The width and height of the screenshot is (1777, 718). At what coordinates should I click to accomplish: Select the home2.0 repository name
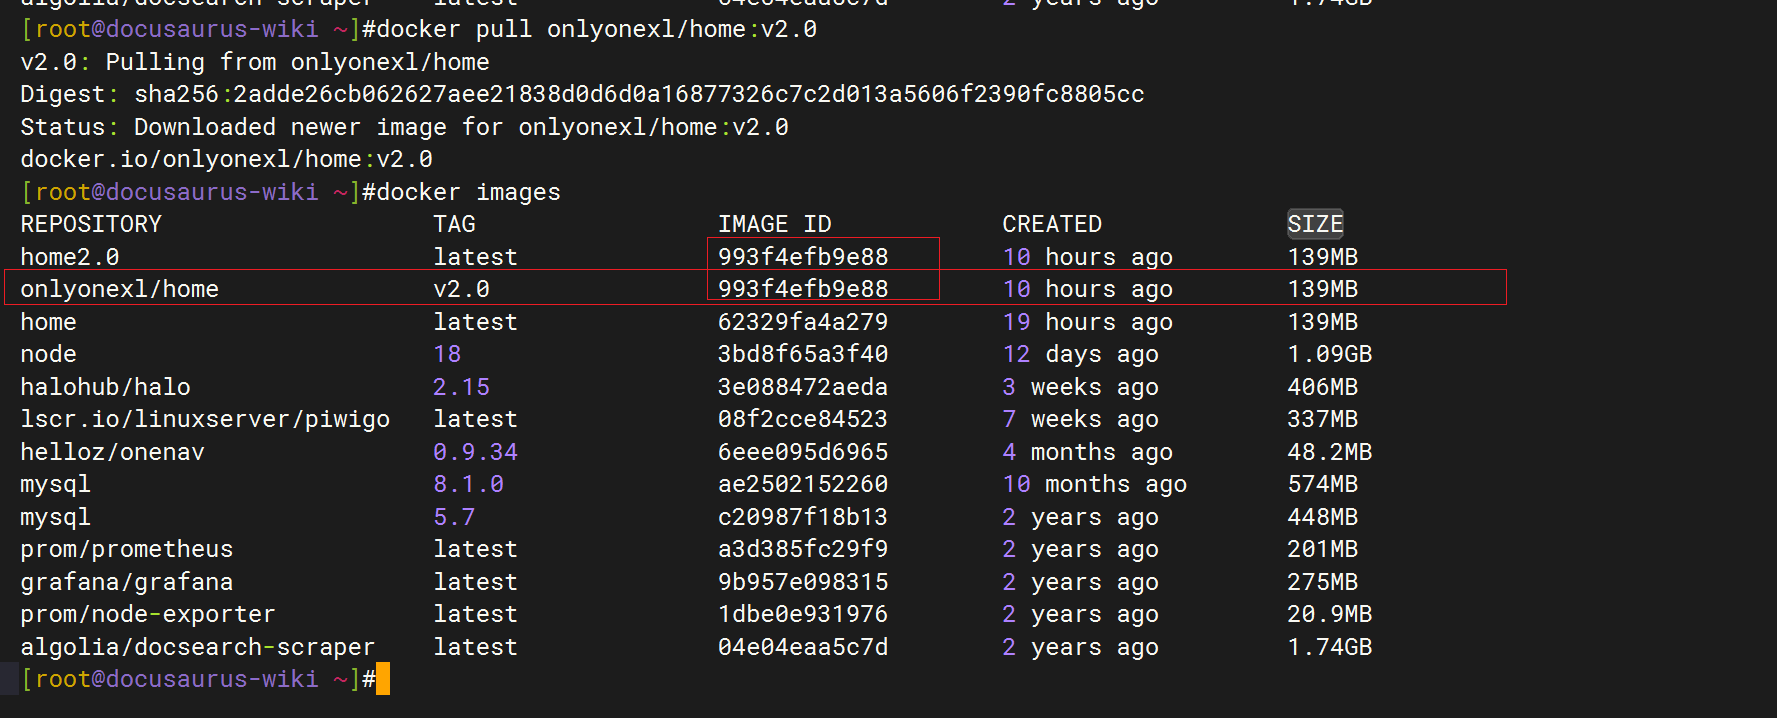click(x=70, y=257)
